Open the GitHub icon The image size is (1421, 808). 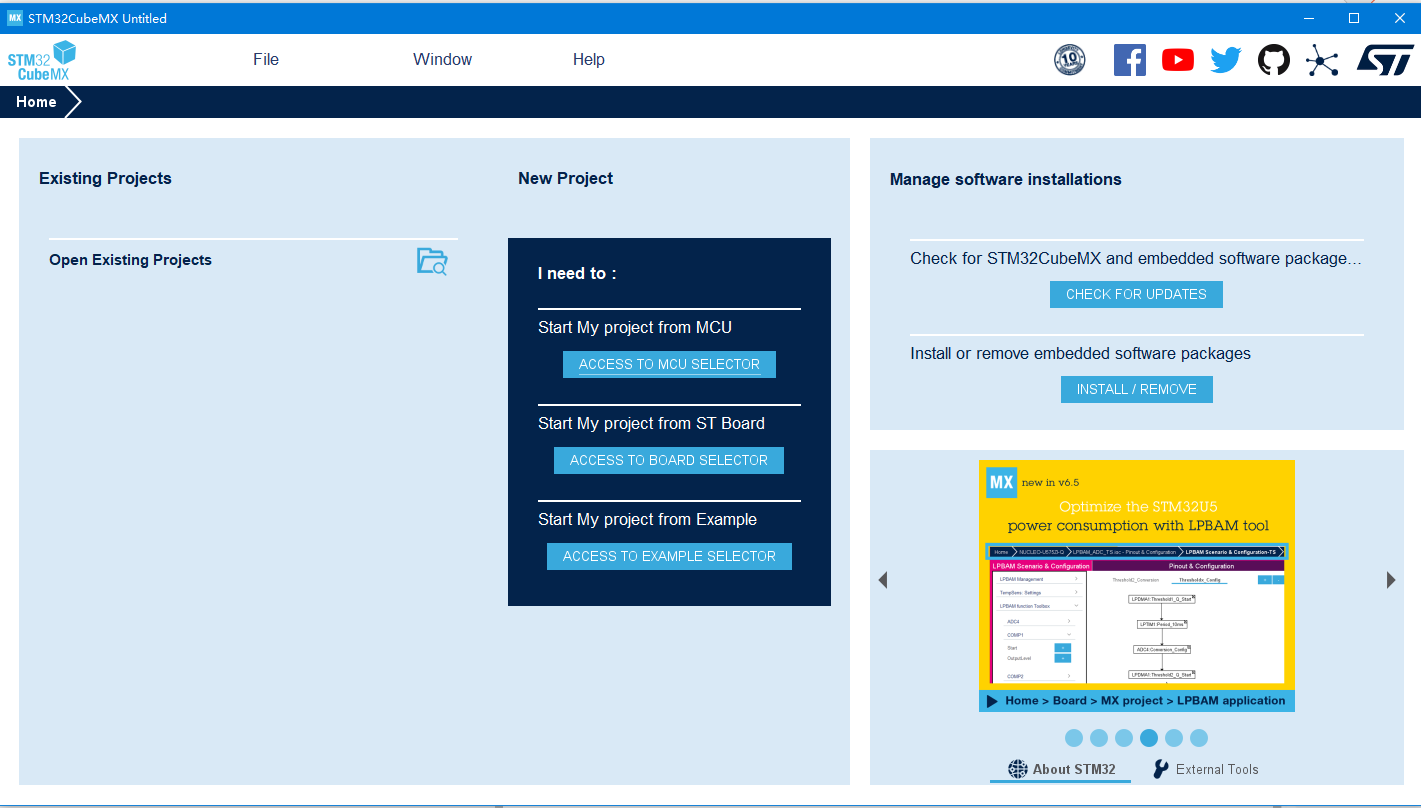point(1274,60)
